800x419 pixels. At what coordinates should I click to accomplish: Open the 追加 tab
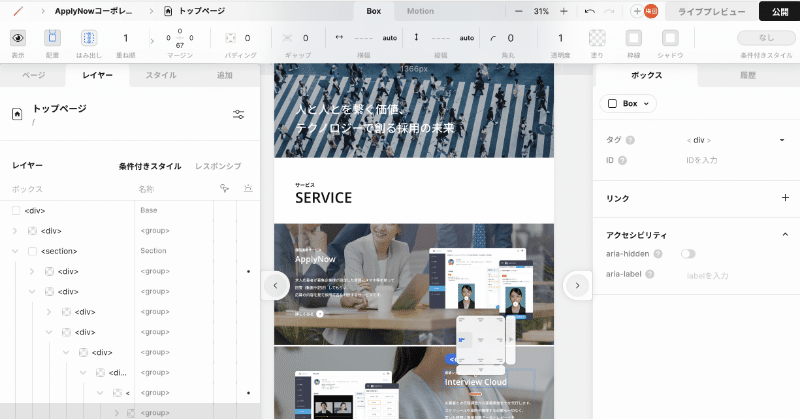pos(225,75)
